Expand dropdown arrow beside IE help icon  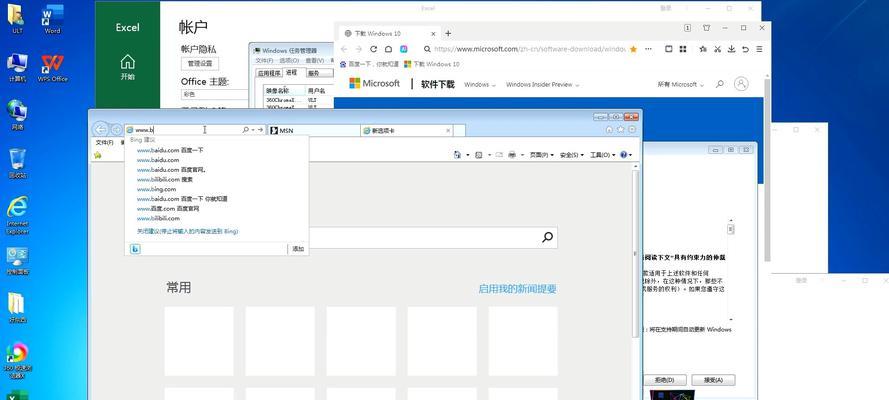[x=630, y=155]
